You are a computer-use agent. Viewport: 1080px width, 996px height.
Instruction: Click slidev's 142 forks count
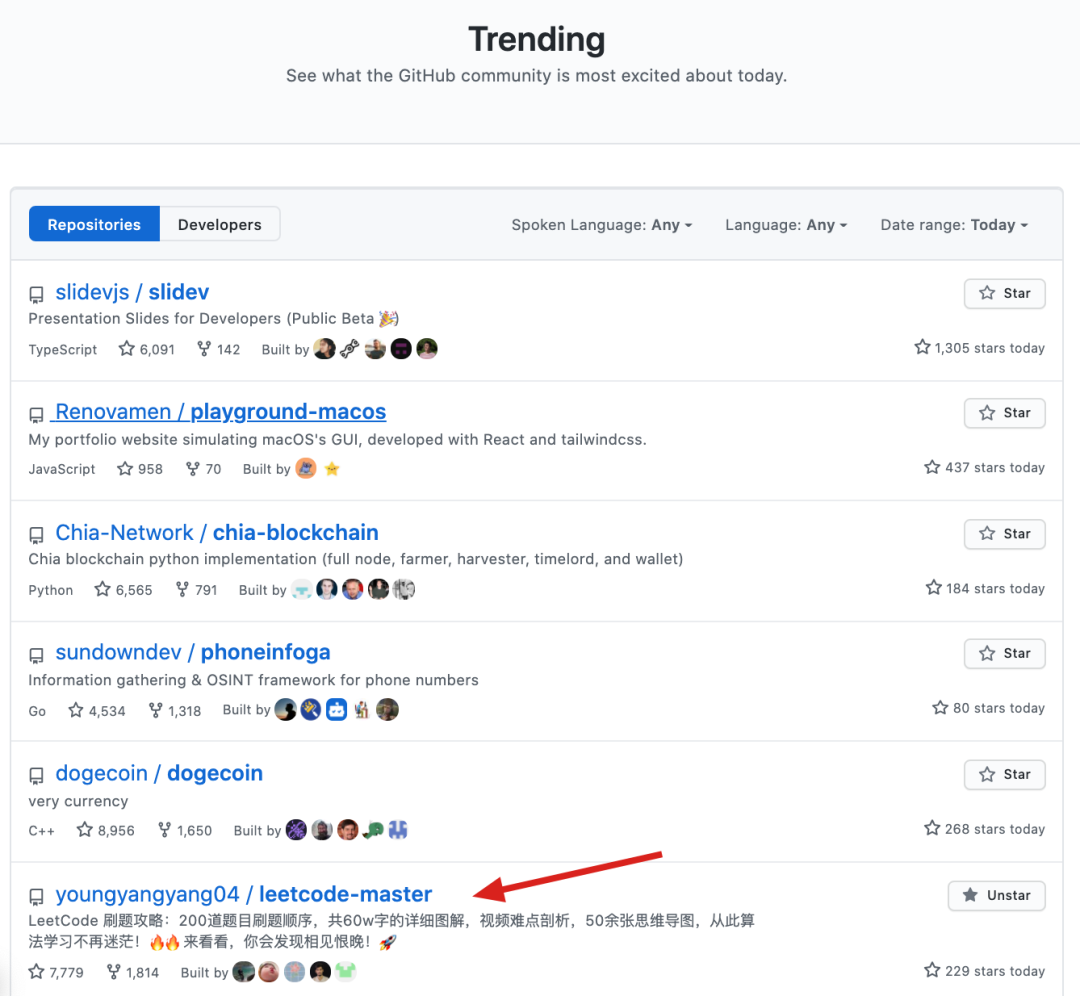point(218,349)
